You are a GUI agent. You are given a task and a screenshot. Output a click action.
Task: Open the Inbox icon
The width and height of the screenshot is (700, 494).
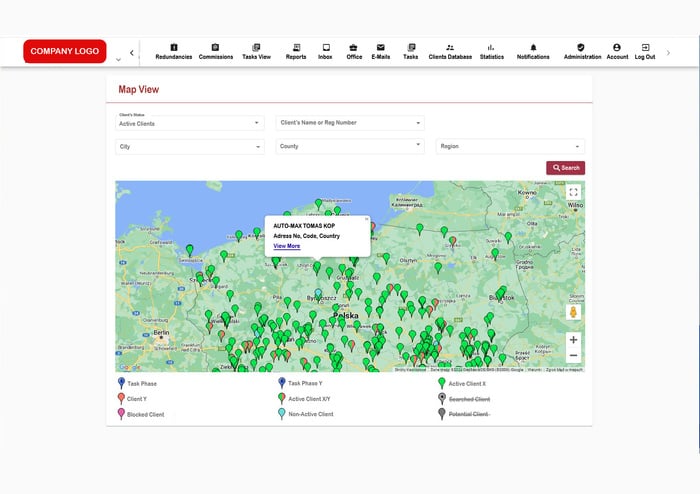pos(326,47)
